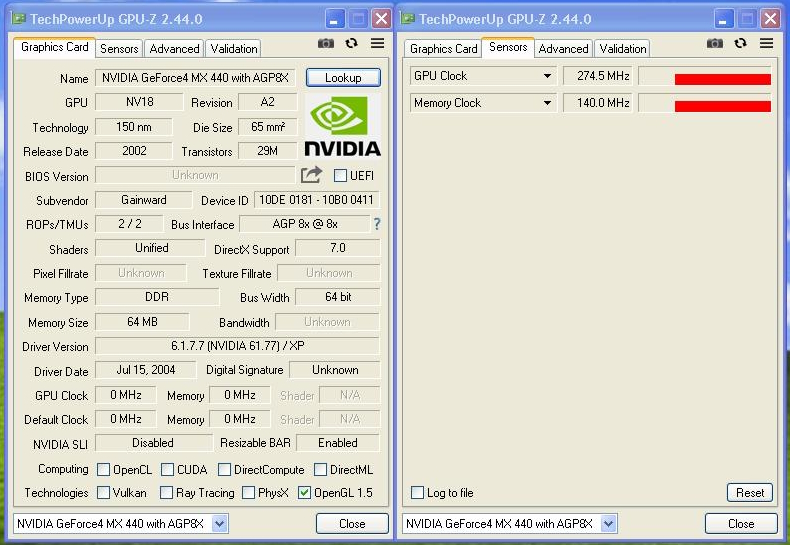Toggle the UEFI checkbox

(341, 175)
